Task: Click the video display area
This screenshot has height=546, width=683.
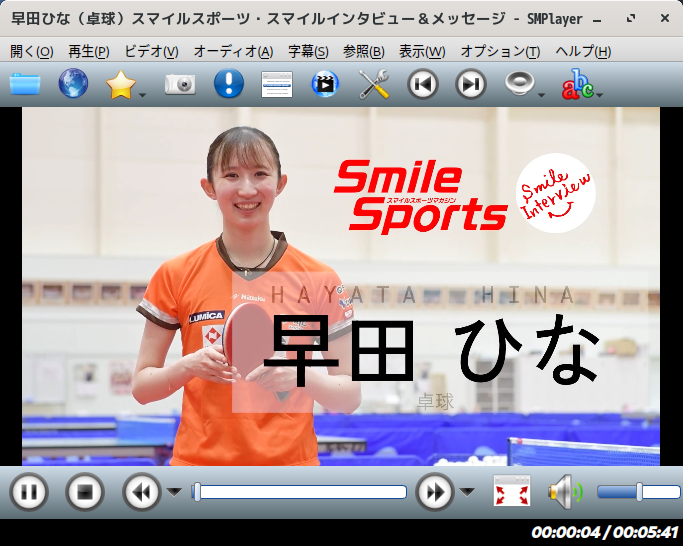Action: tap(341, 286)
